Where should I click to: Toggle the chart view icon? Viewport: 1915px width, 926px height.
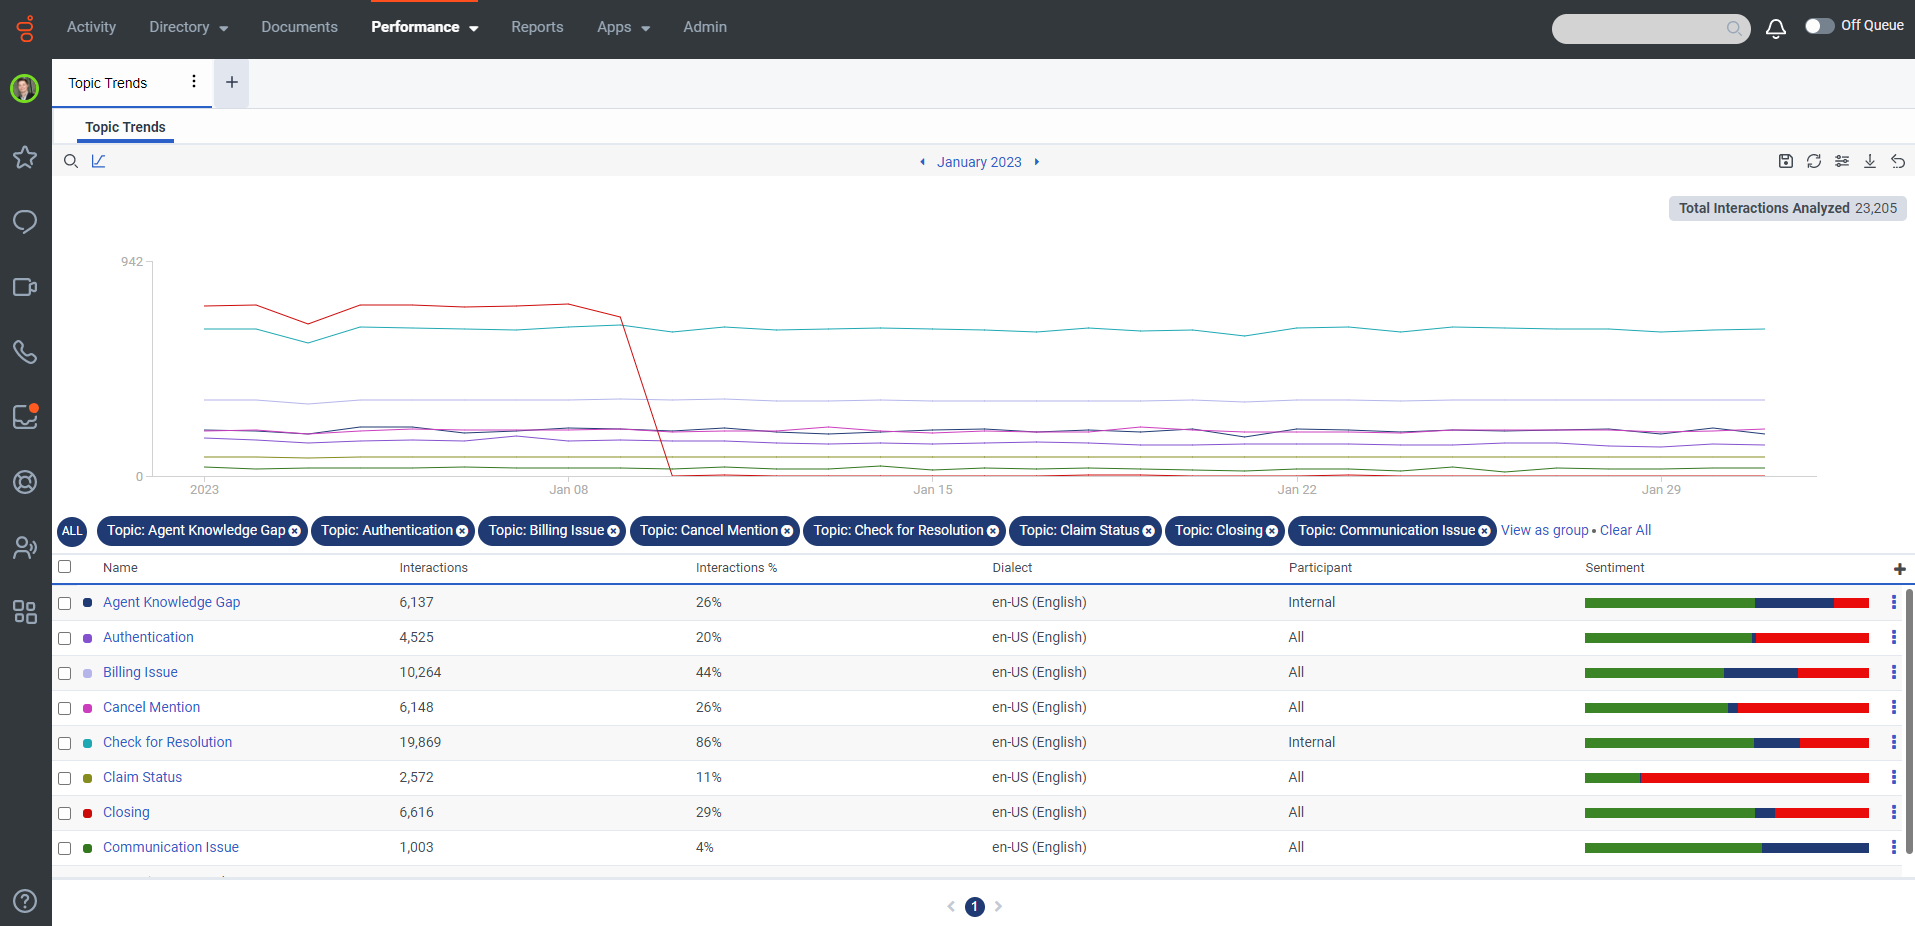click(98, 161)
